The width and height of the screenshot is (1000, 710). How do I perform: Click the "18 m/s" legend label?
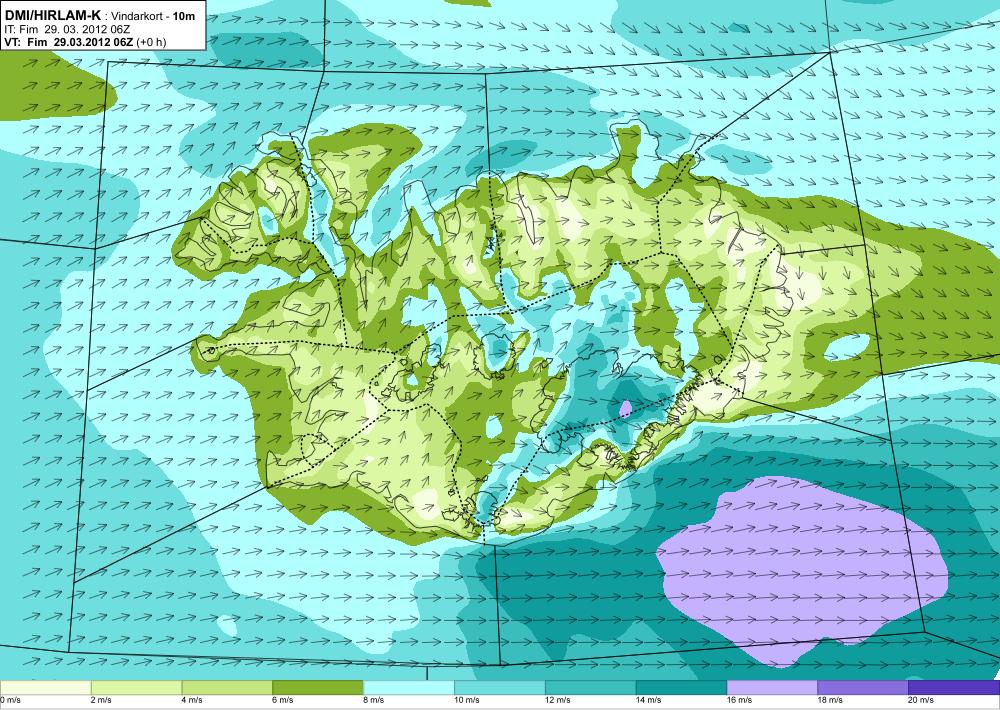tap(830, 700)
